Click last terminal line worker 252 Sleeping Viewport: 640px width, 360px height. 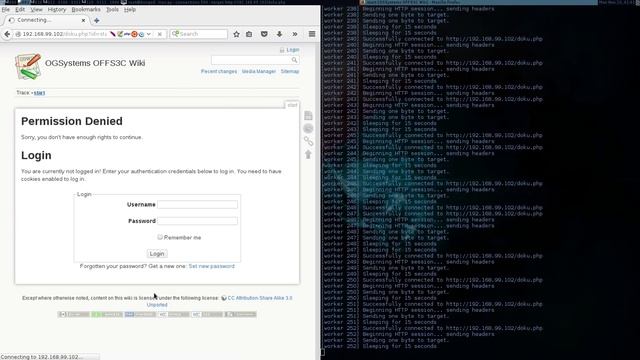(380, 346)
